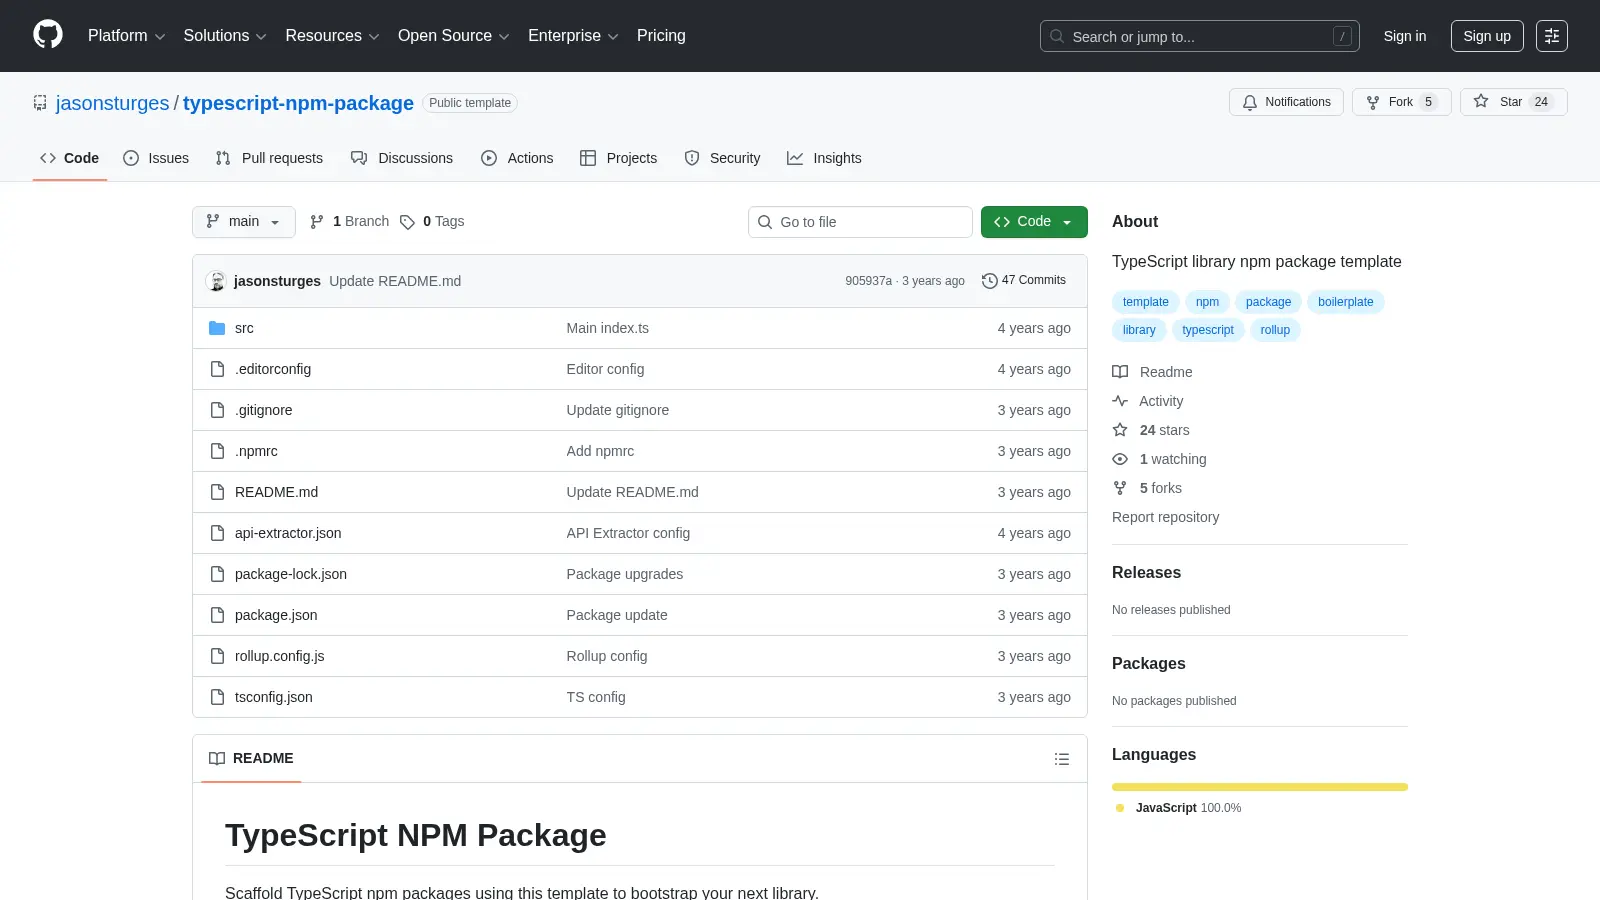Select the fork icon beside 5 forks
The height and width of the screenshot is (900, 1600).
[1120, 488]
